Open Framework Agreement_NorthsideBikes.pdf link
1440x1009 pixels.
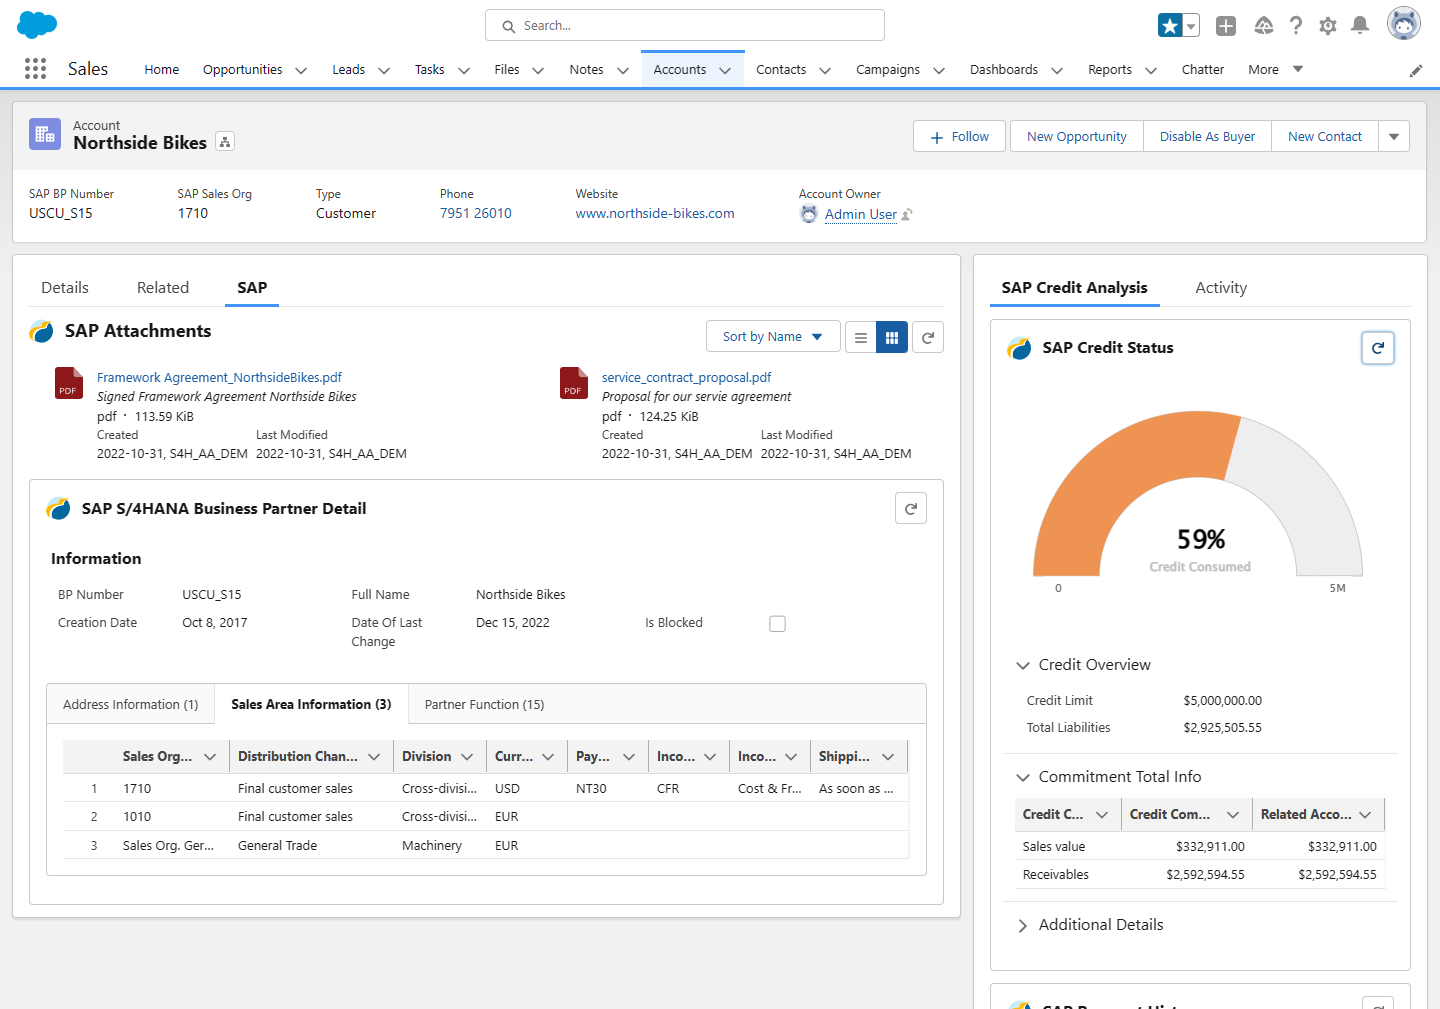[219, 378]
